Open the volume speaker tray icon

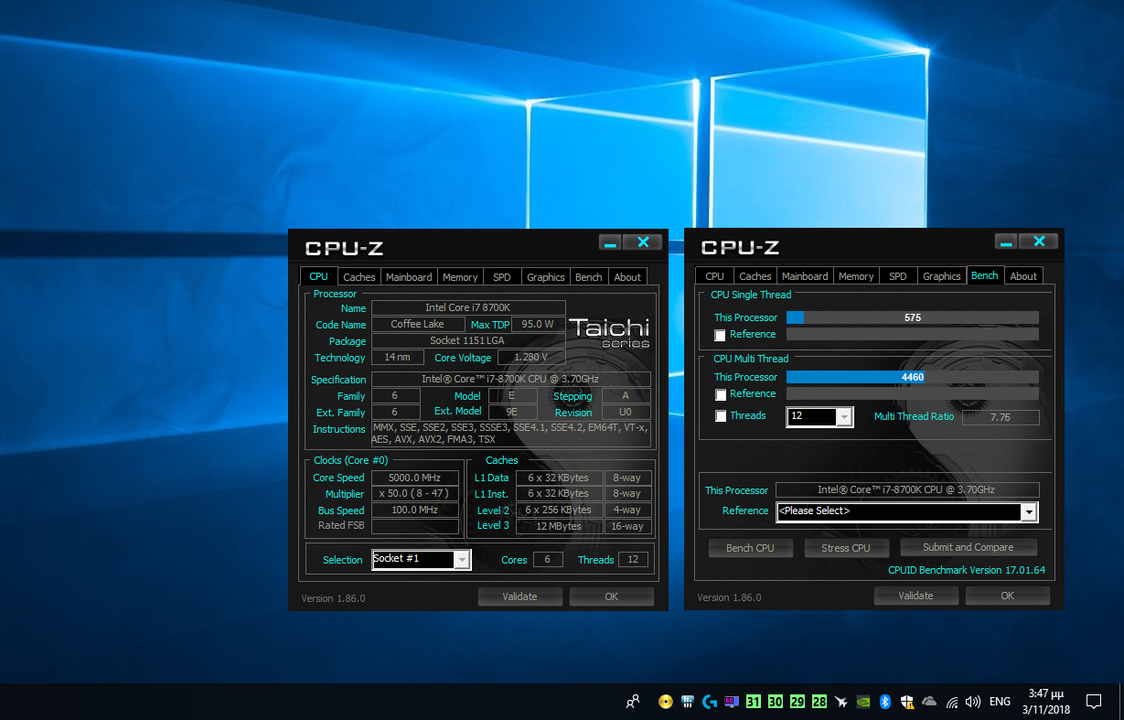[x=973, y=701]
